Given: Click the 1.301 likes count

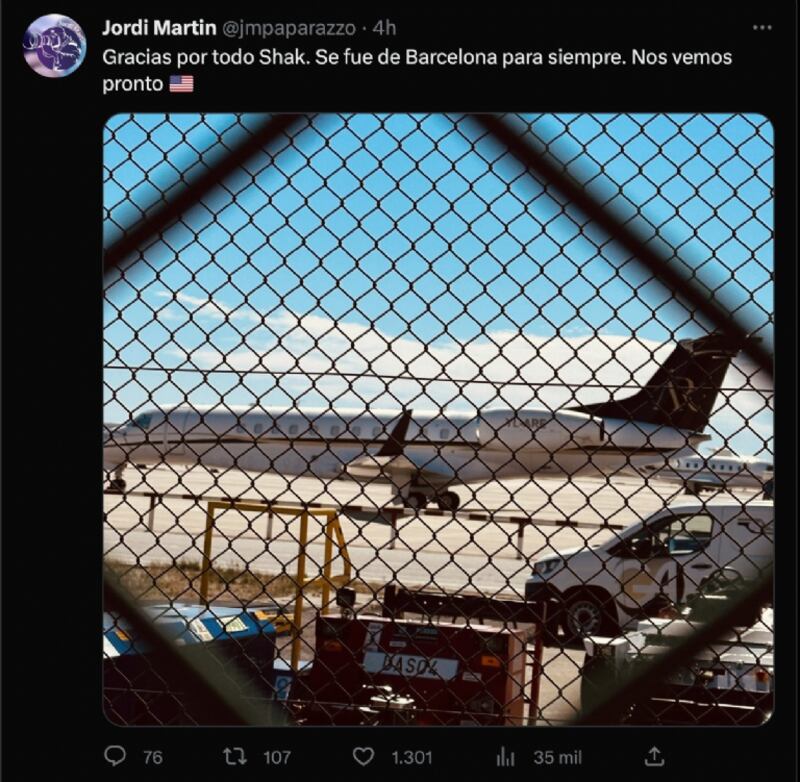Looking at the screenshot, I should pyautogui.click(x=412, y=757).
